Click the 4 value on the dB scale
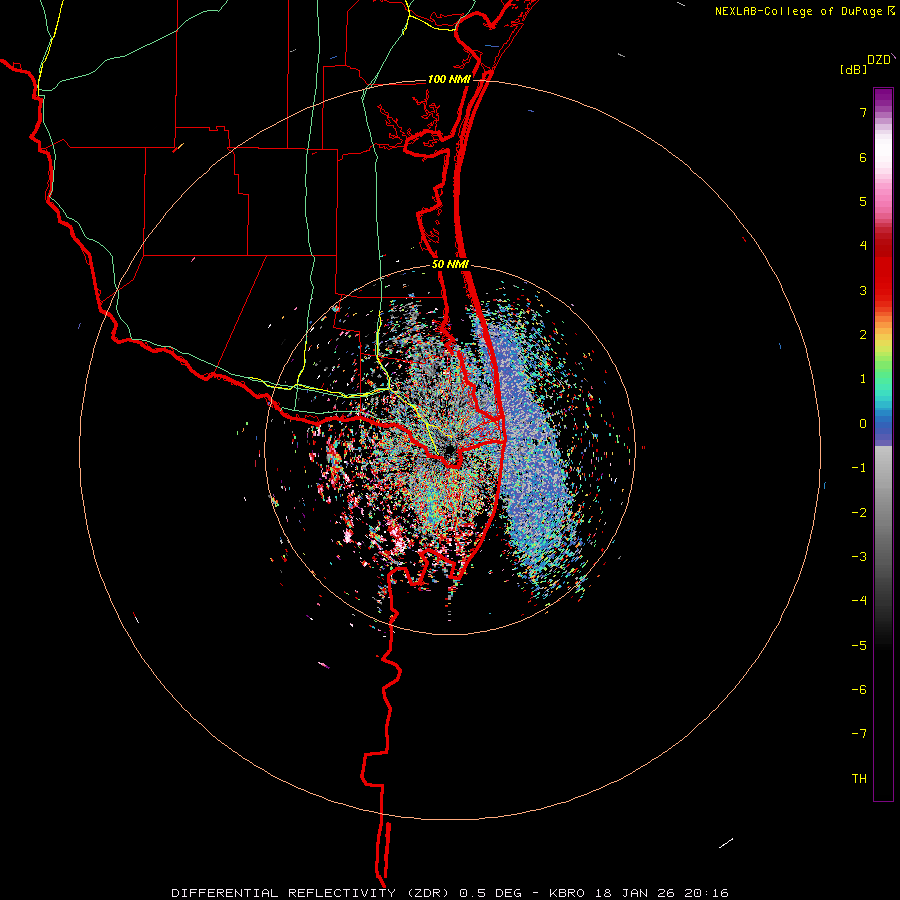This screenshot has height=900, width=900. pos(863,246)
